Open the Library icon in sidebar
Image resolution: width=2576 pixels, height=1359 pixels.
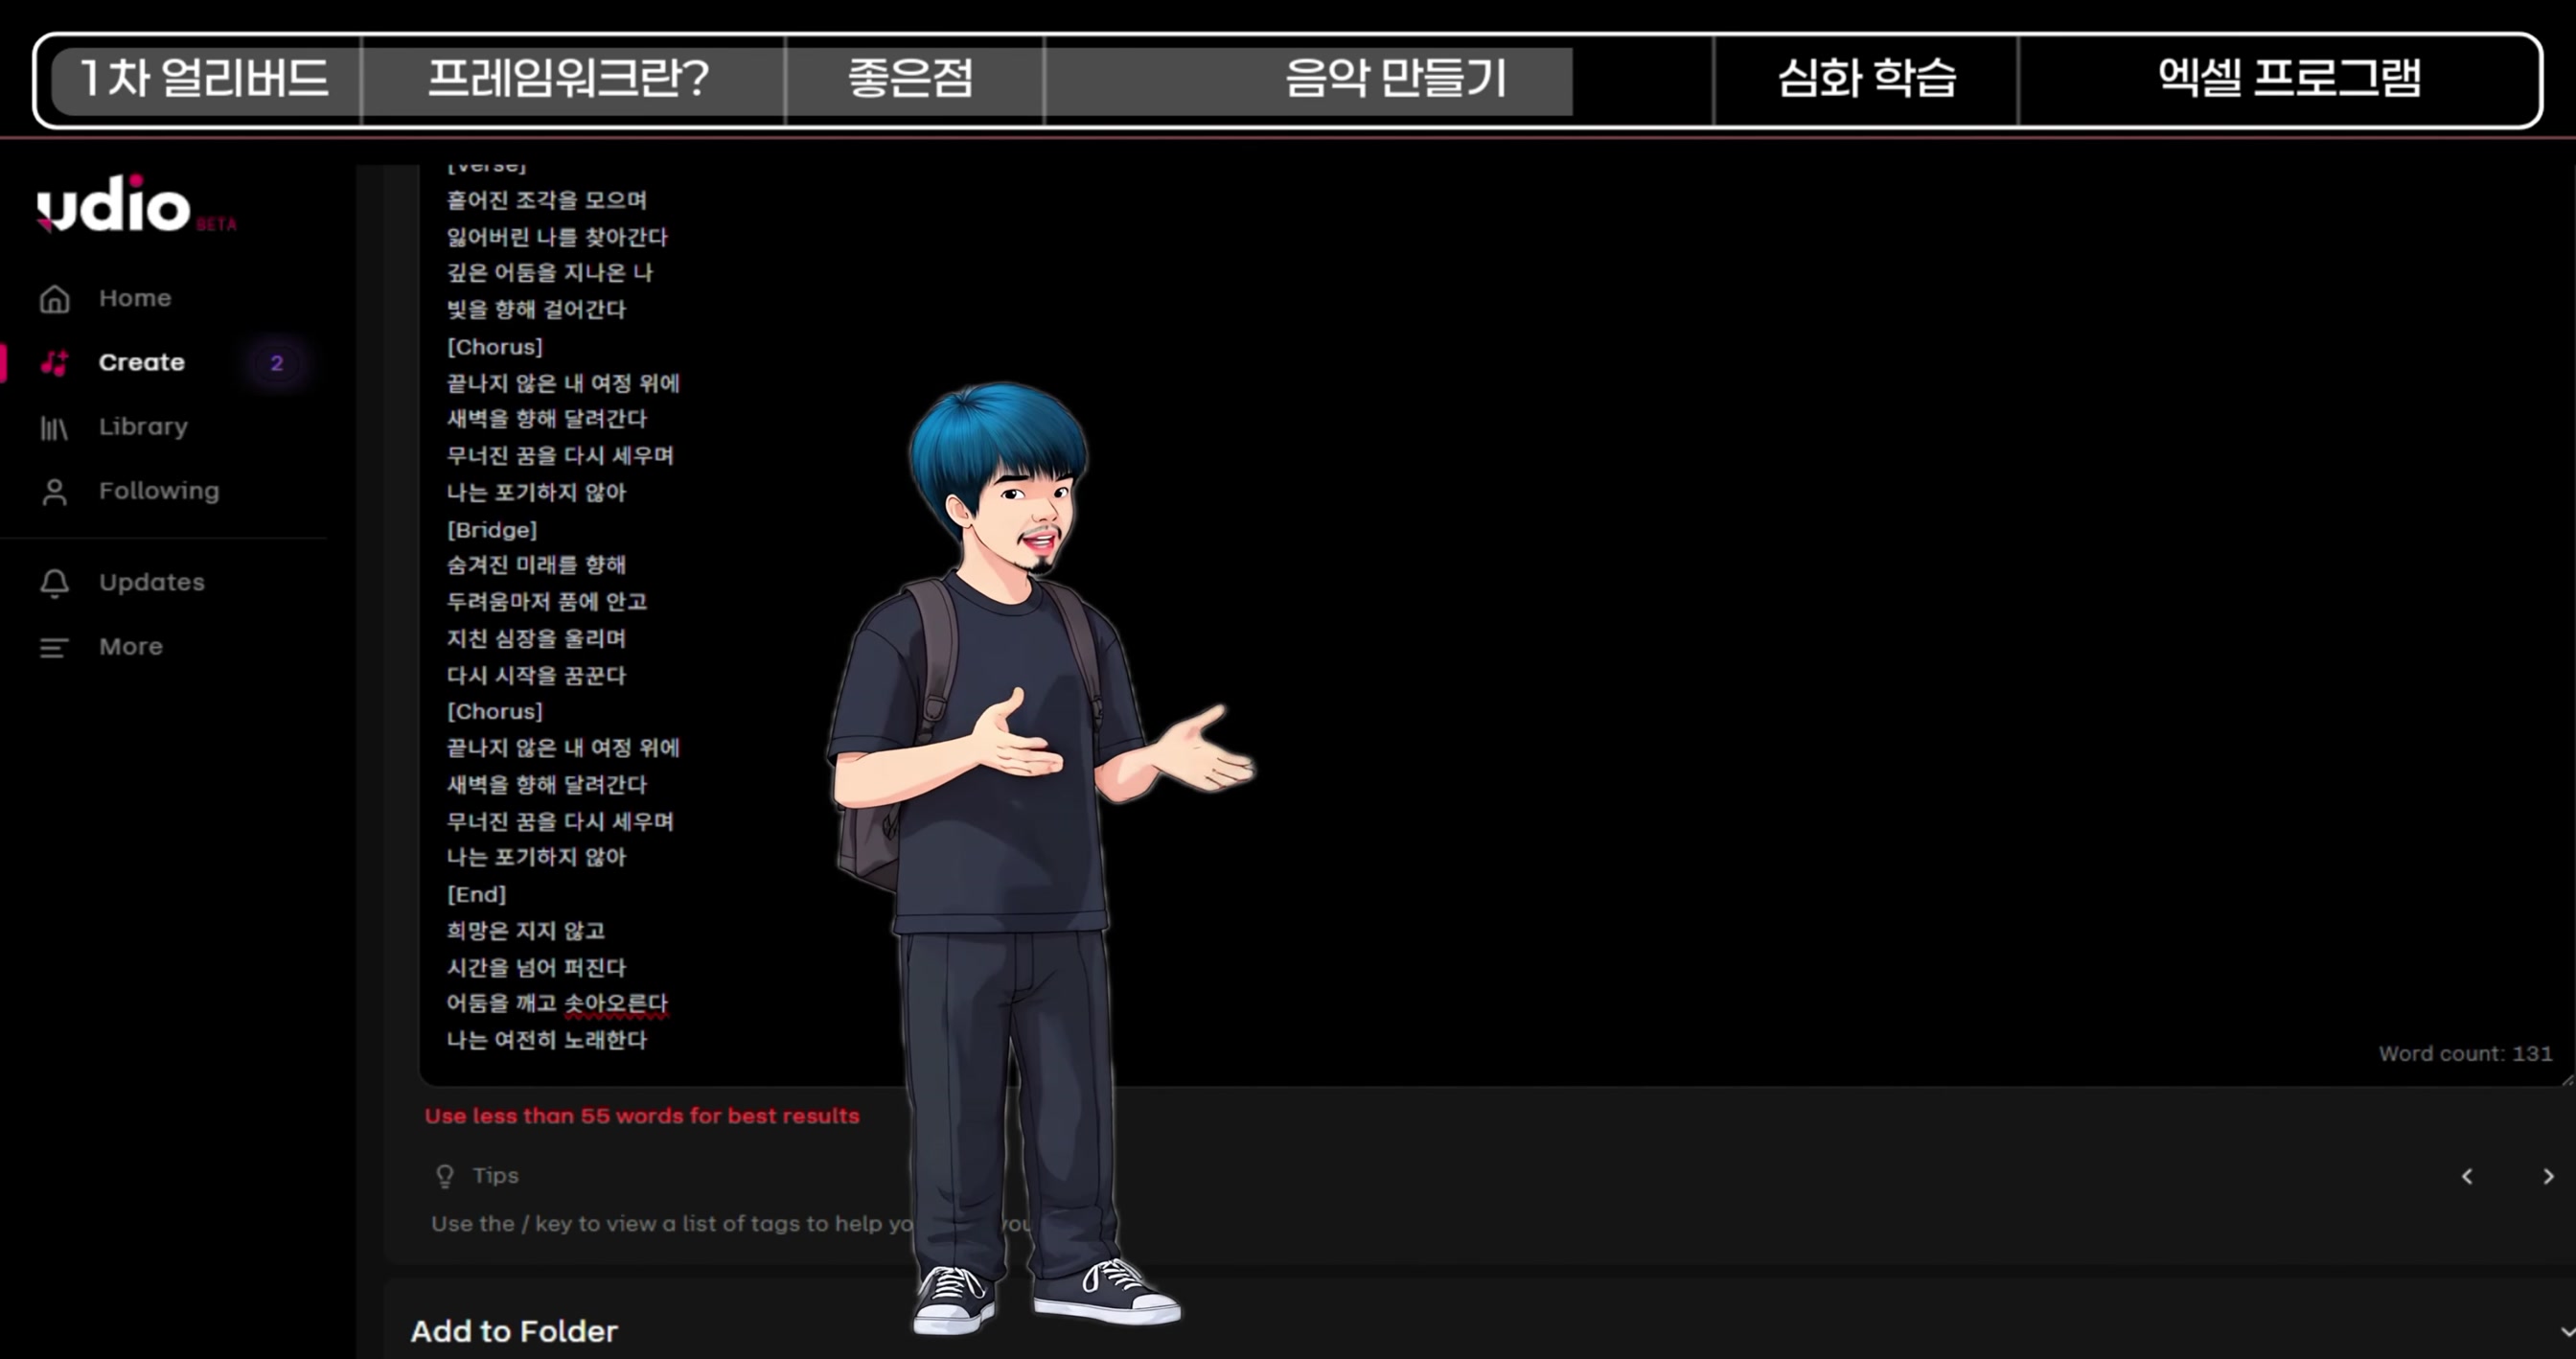pyautogui.click(x=54, y=428)
